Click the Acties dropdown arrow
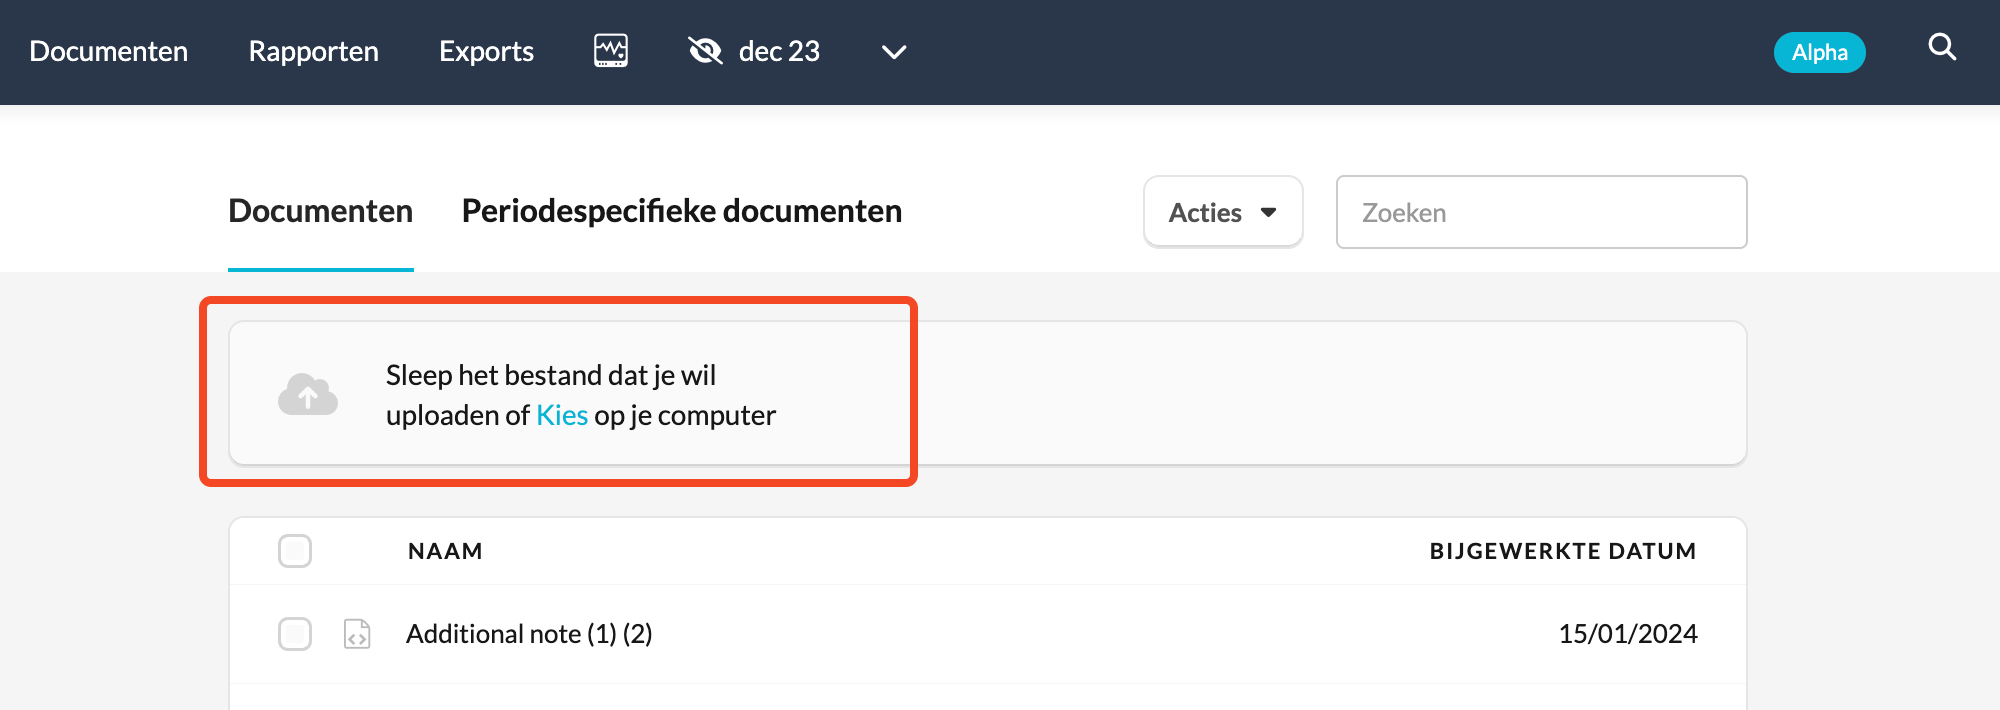 coord(1269,213)
